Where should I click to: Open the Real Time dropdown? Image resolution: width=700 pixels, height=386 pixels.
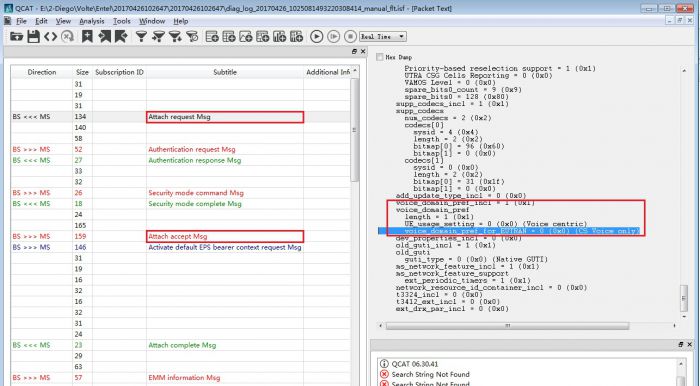coord(383,37)
